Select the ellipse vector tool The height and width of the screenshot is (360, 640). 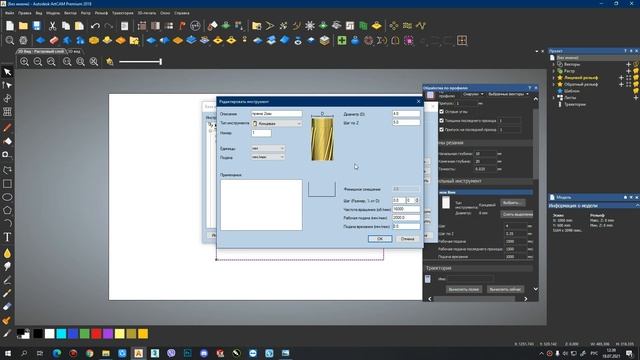coord(7,197)
